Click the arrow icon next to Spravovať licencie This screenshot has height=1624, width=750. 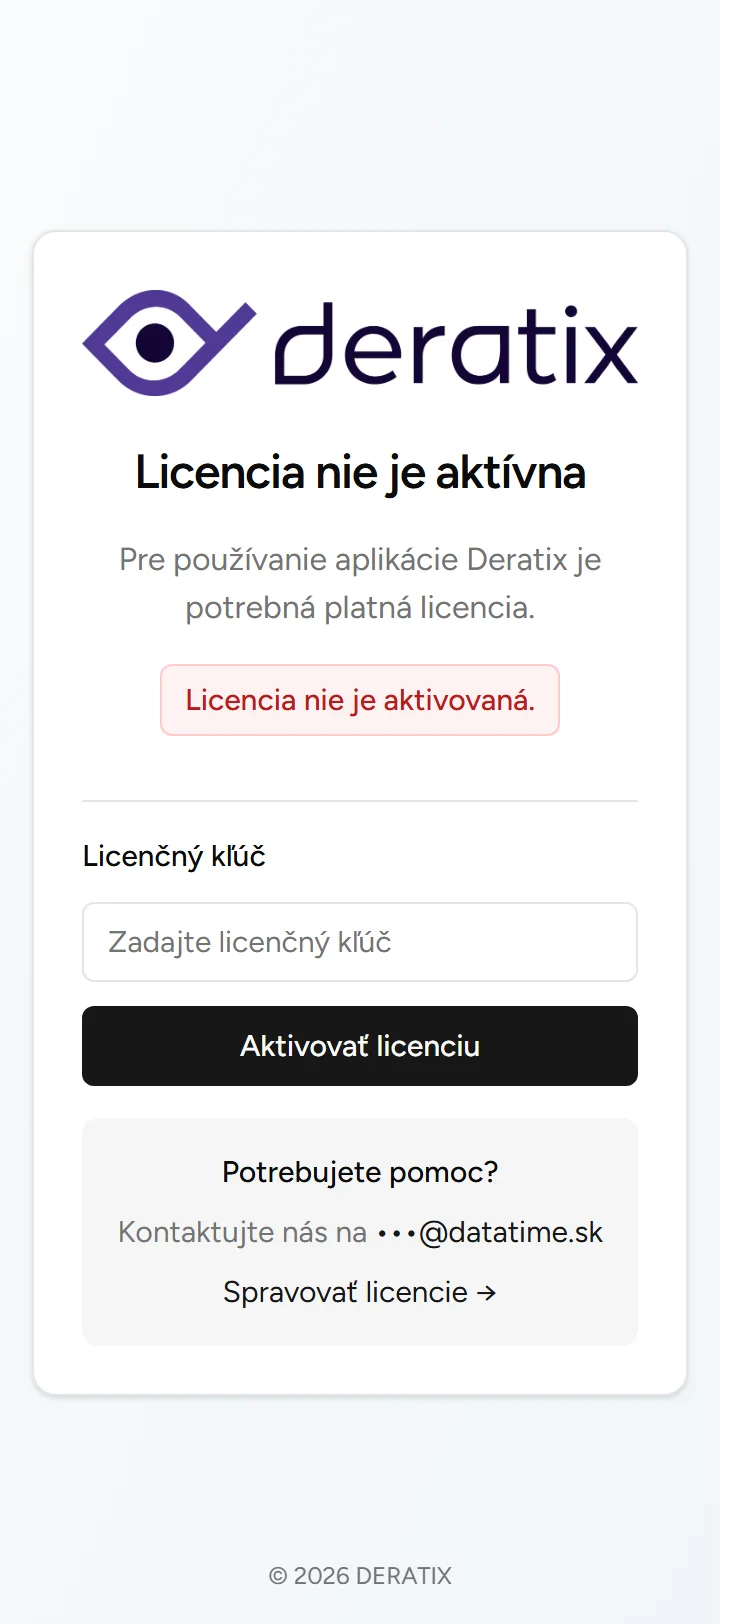point(487,1292)
